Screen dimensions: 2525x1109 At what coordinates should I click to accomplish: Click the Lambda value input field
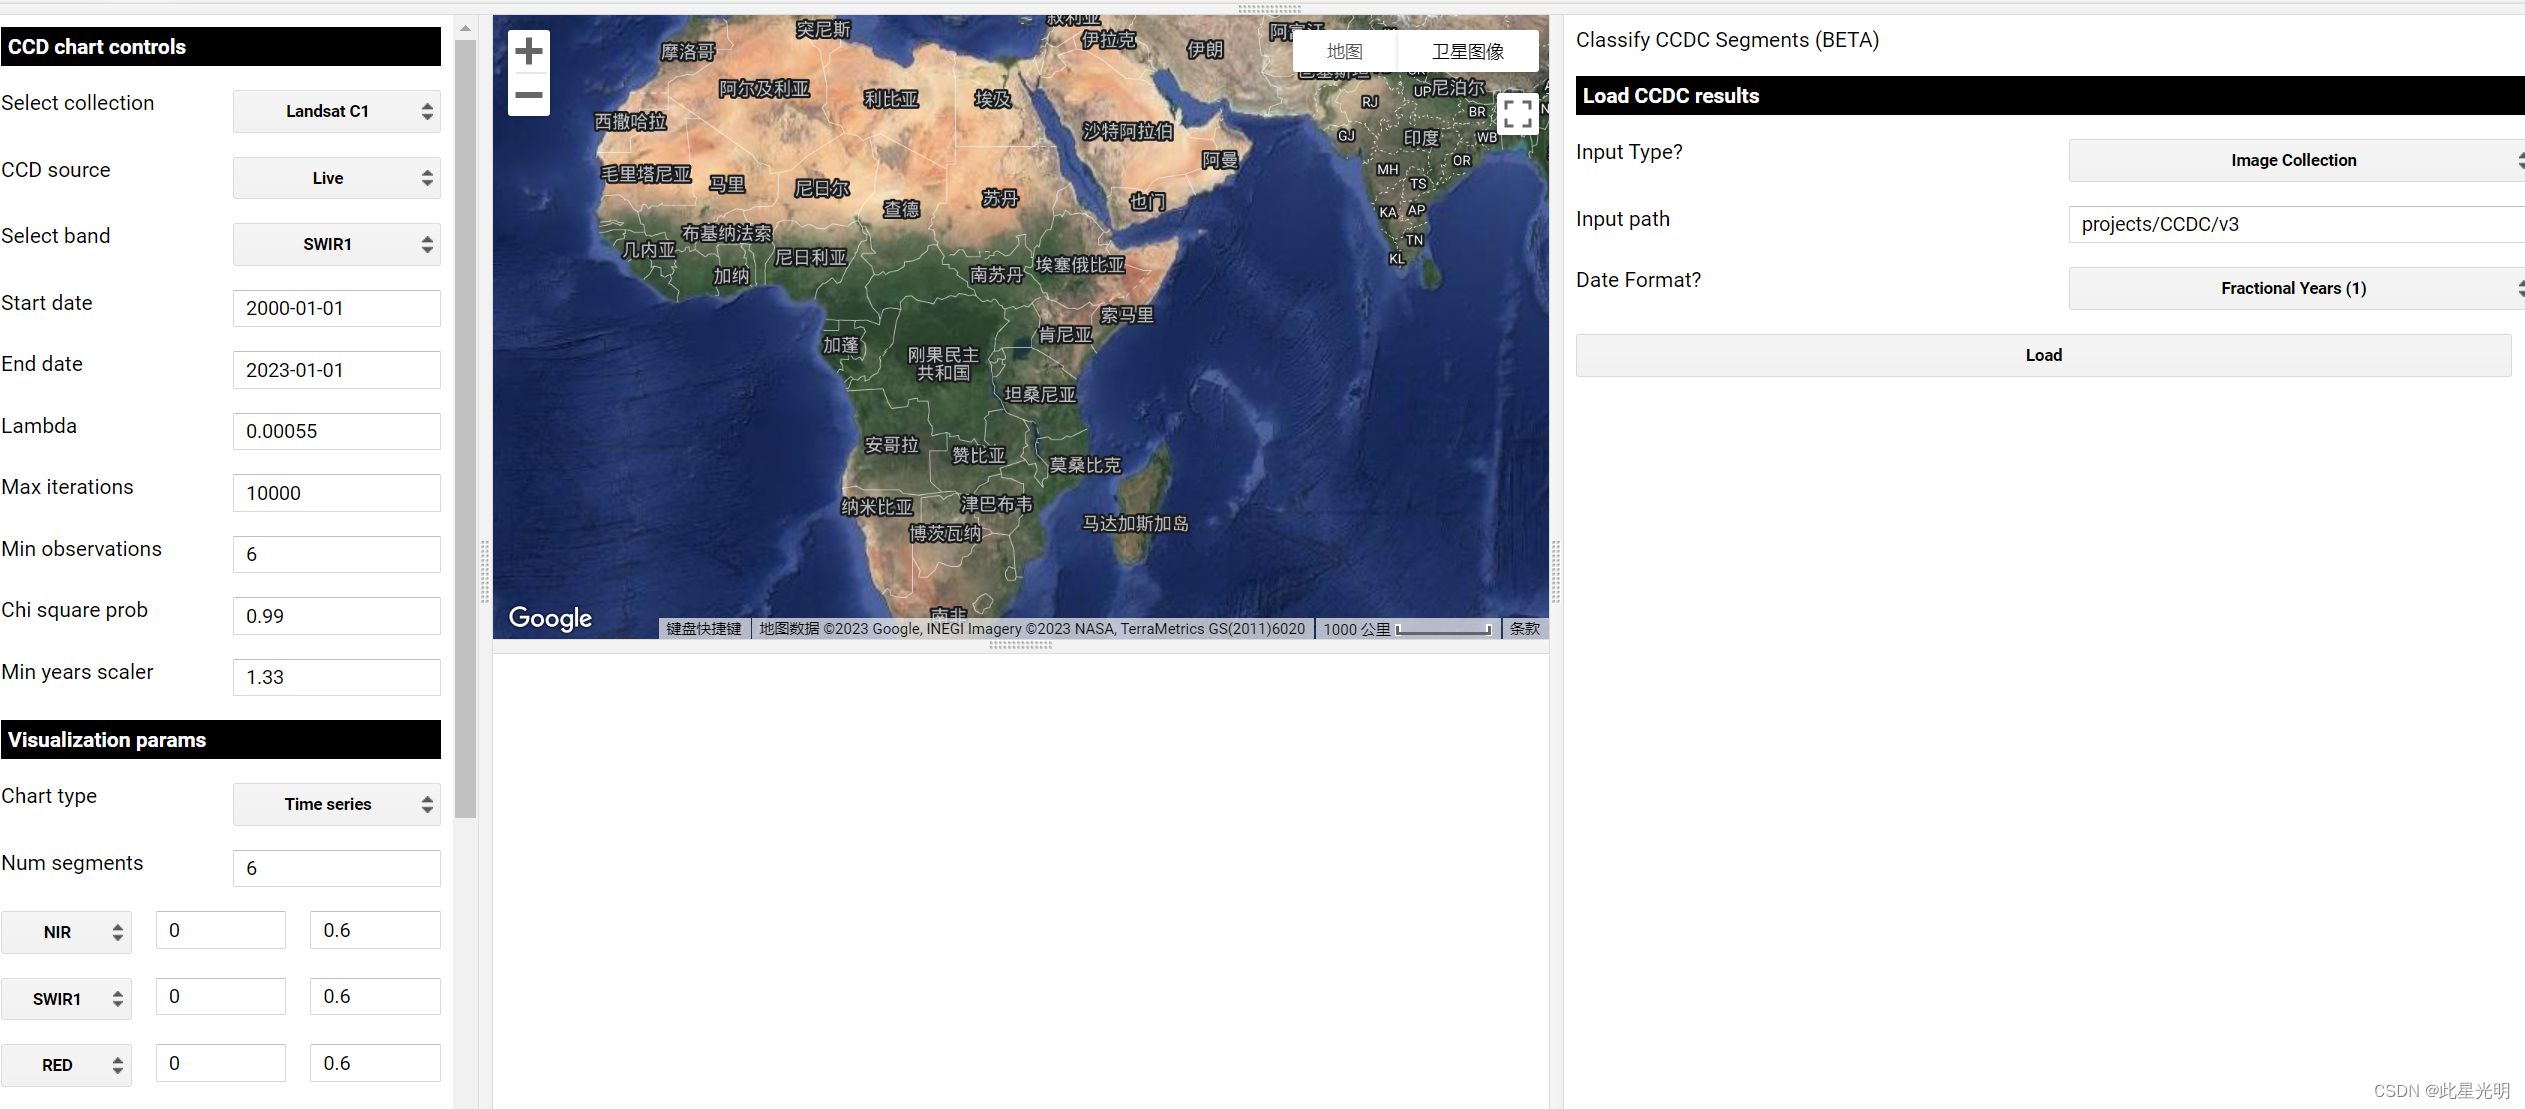pos(336,431)
